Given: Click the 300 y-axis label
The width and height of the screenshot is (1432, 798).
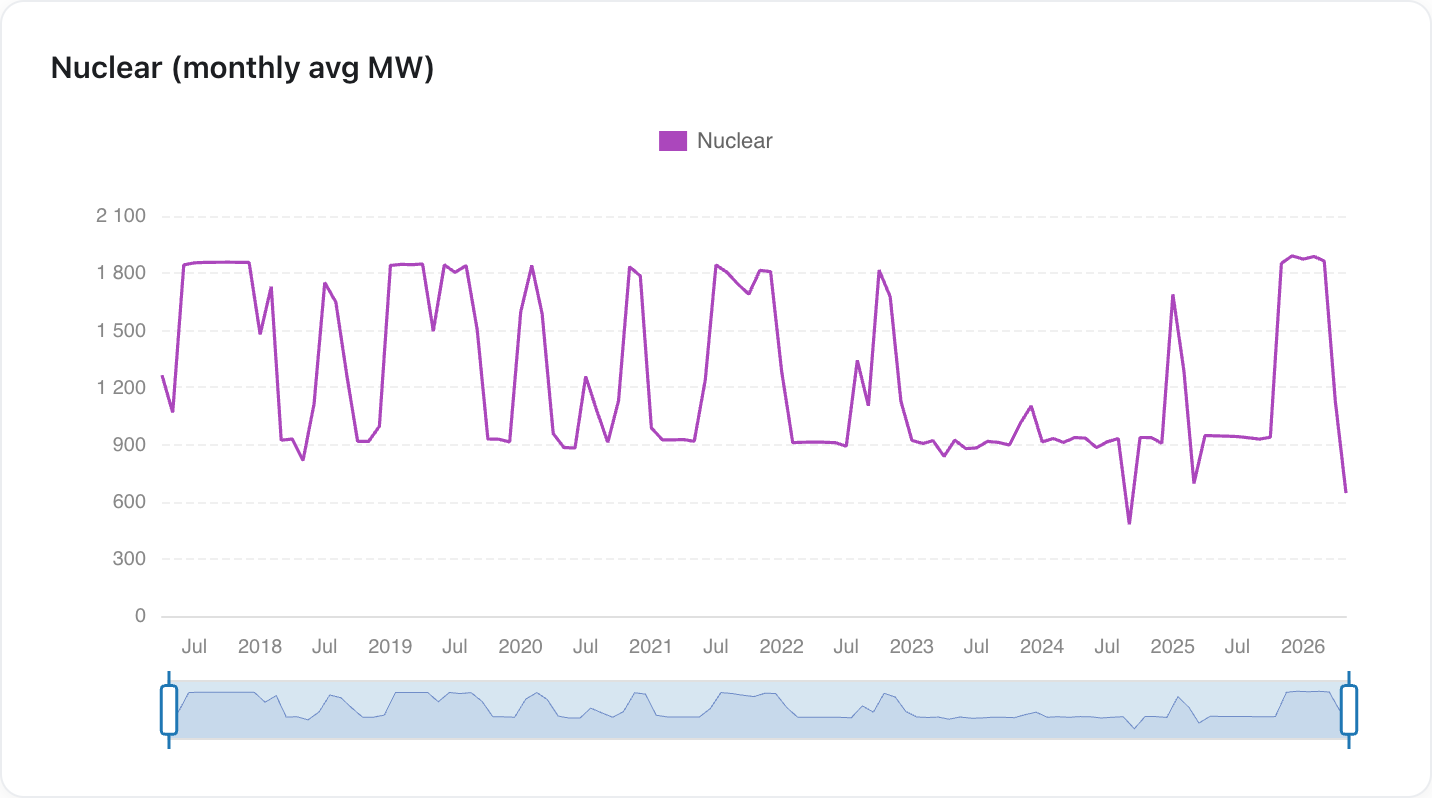Looking at the screenshot, I should point(128,559).
